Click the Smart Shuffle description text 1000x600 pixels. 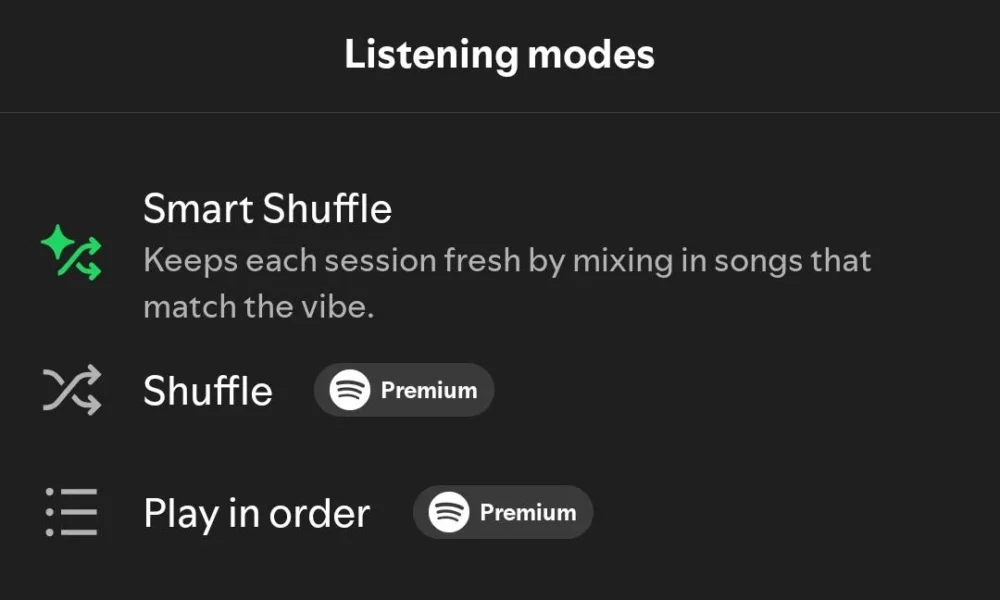coord(508,283)
